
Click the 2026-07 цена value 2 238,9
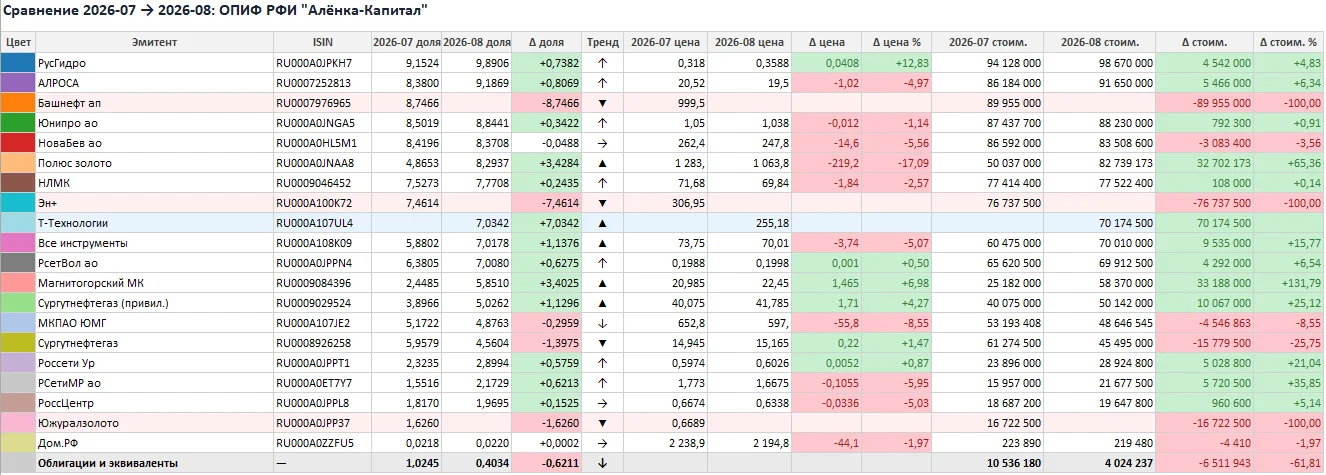point(685,442)
